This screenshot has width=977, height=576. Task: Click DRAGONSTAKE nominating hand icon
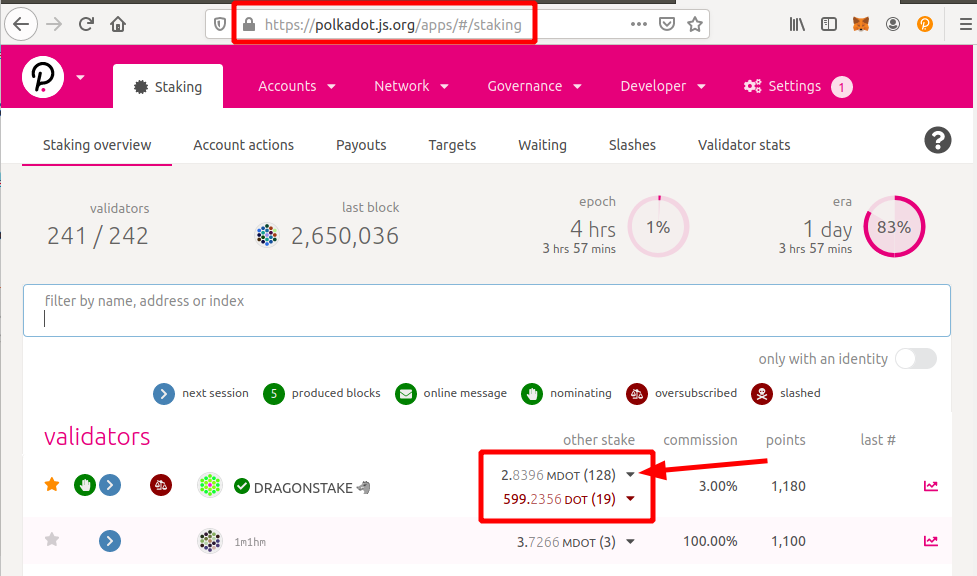click(x=85, y=484)
